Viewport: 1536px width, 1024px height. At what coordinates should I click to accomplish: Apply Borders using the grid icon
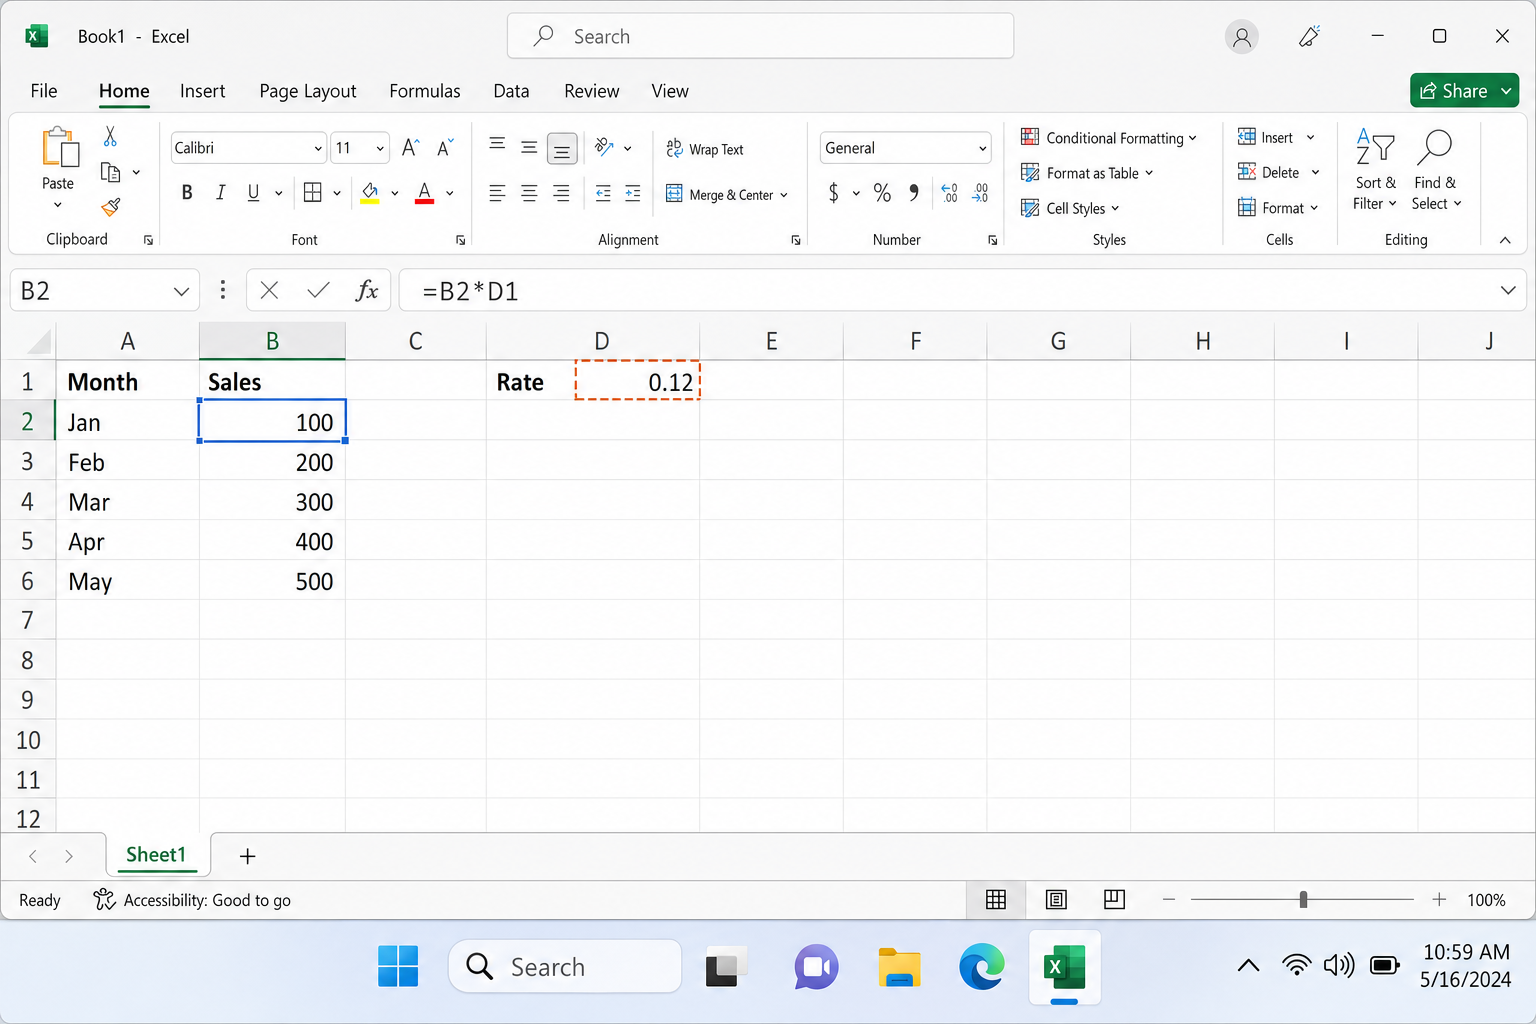pyautogui.click(x=313, y=192)
